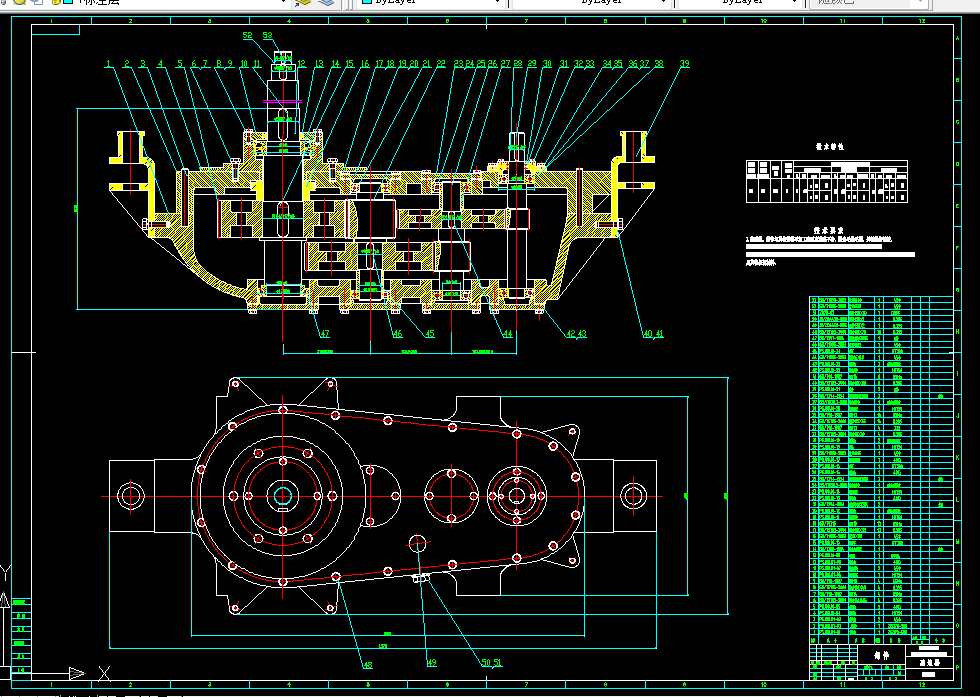Select the callout label 50 51
This screenshot has width=980, height=697.
491,663
